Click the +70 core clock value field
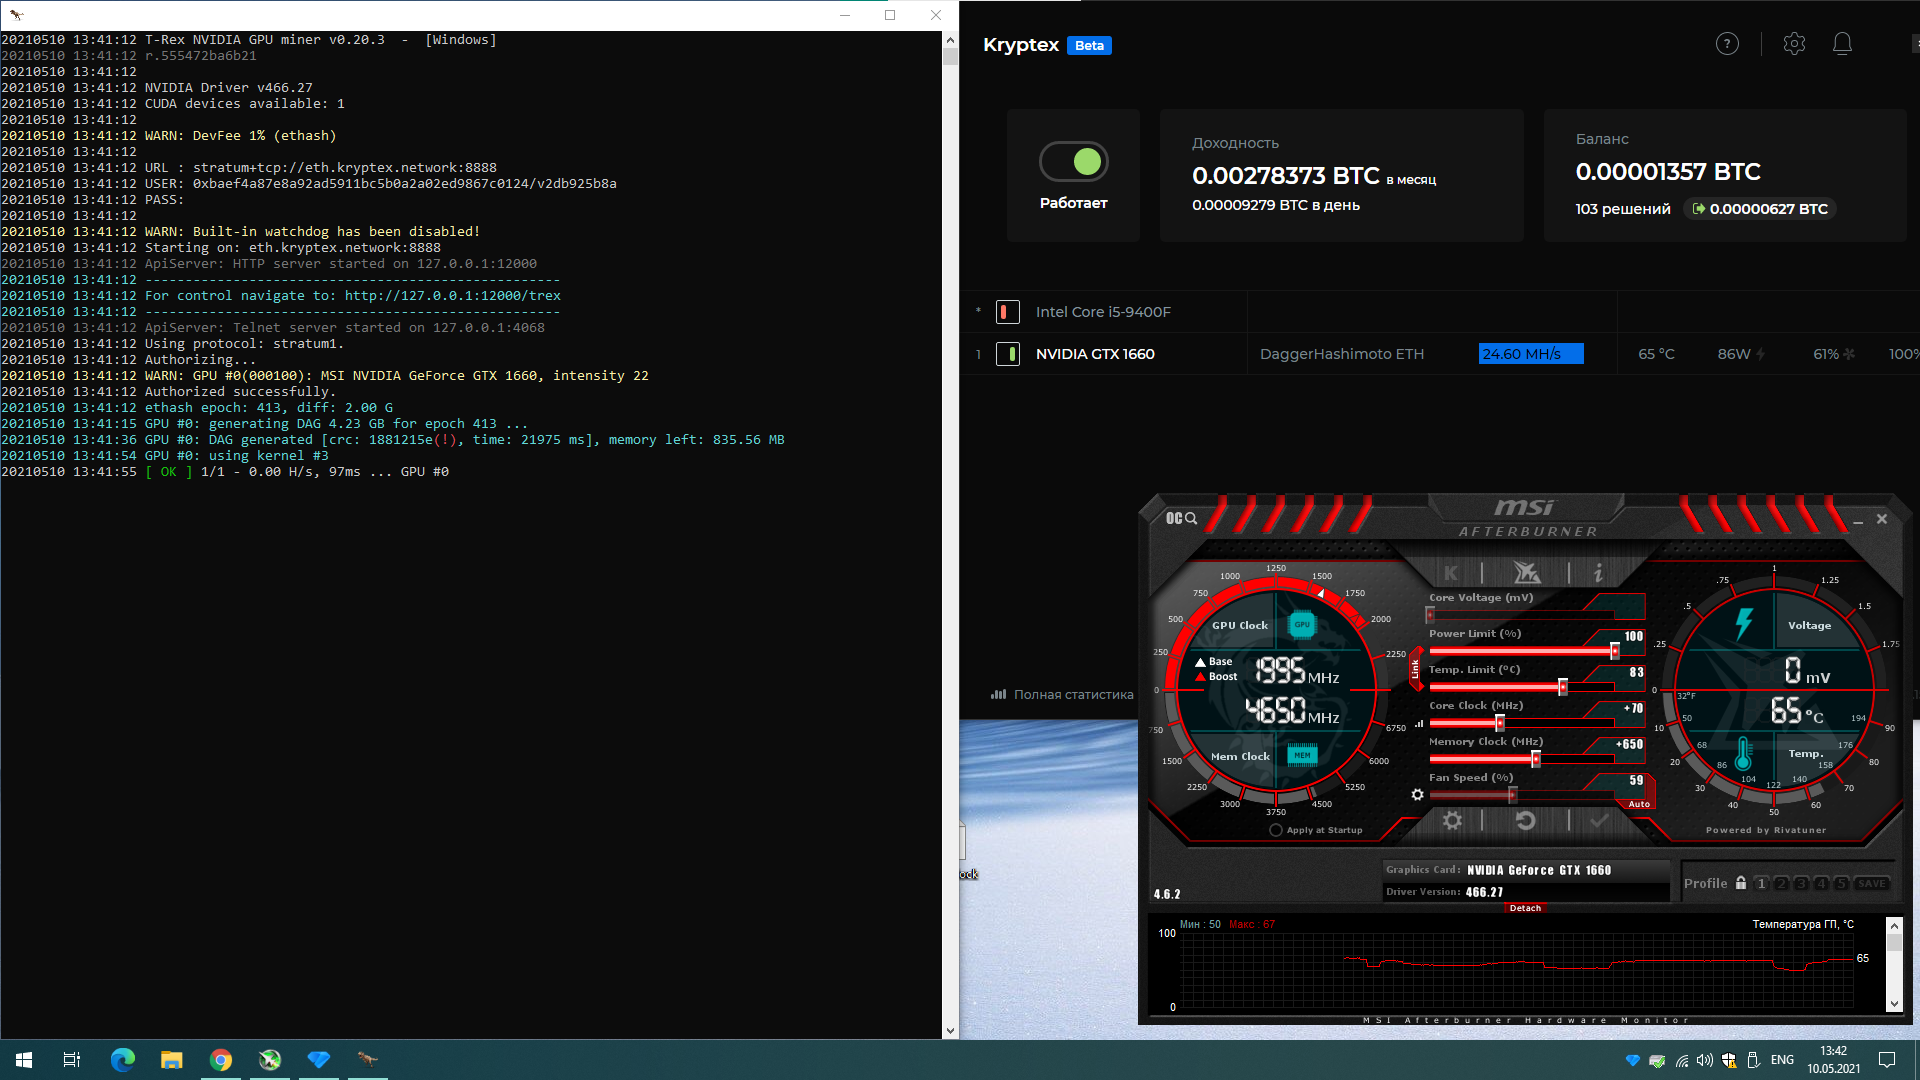Screen dimensions: 1920x1080 pyautogui.click(x=1632, y=708)
